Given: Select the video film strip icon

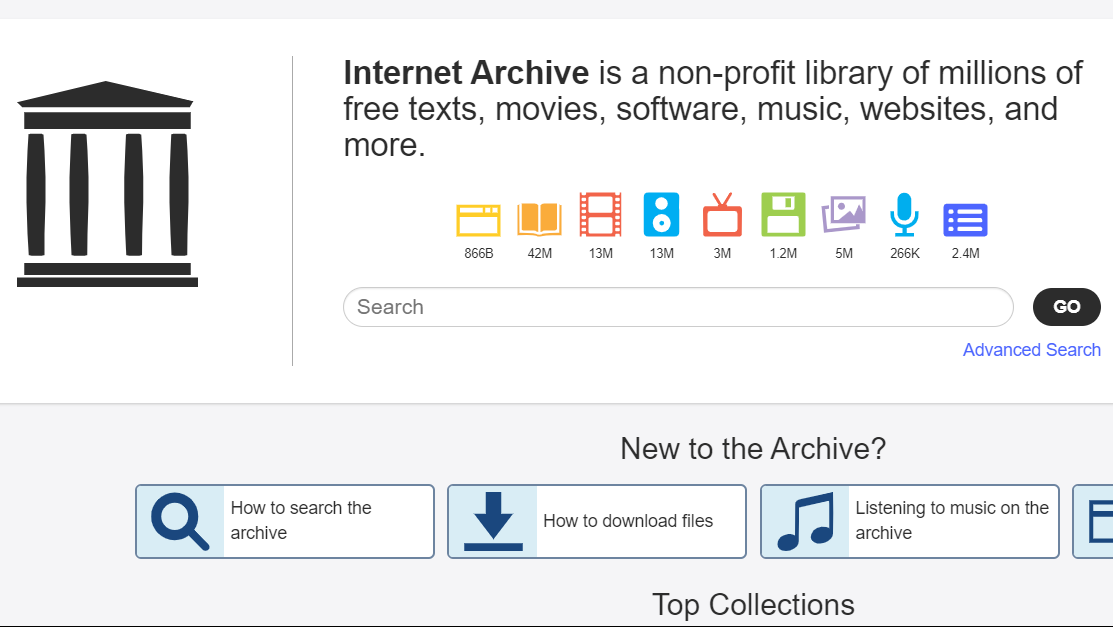Looking at the screenshot, I should click(x=600, y=215).
